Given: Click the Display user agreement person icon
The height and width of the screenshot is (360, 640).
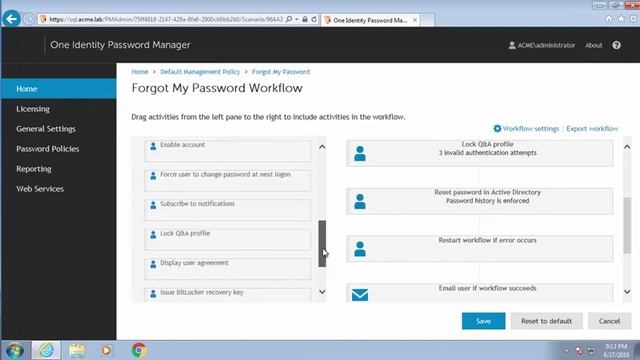Looking at the screenshot, I should (x=153, y=264).
